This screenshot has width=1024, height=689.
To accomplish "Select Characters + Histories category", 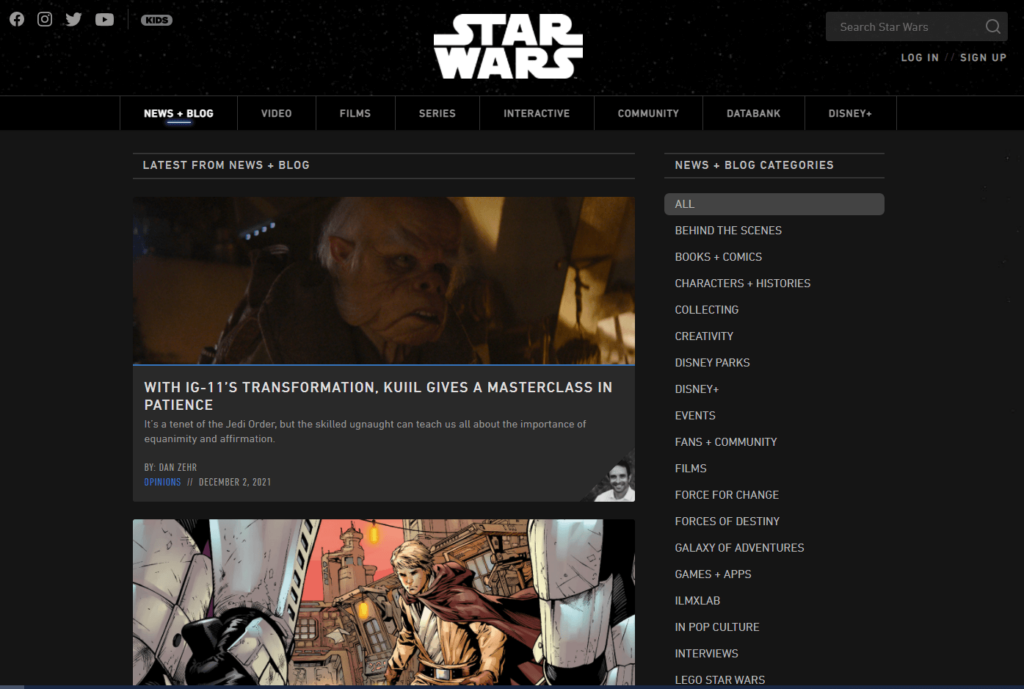I will (742, 283).
